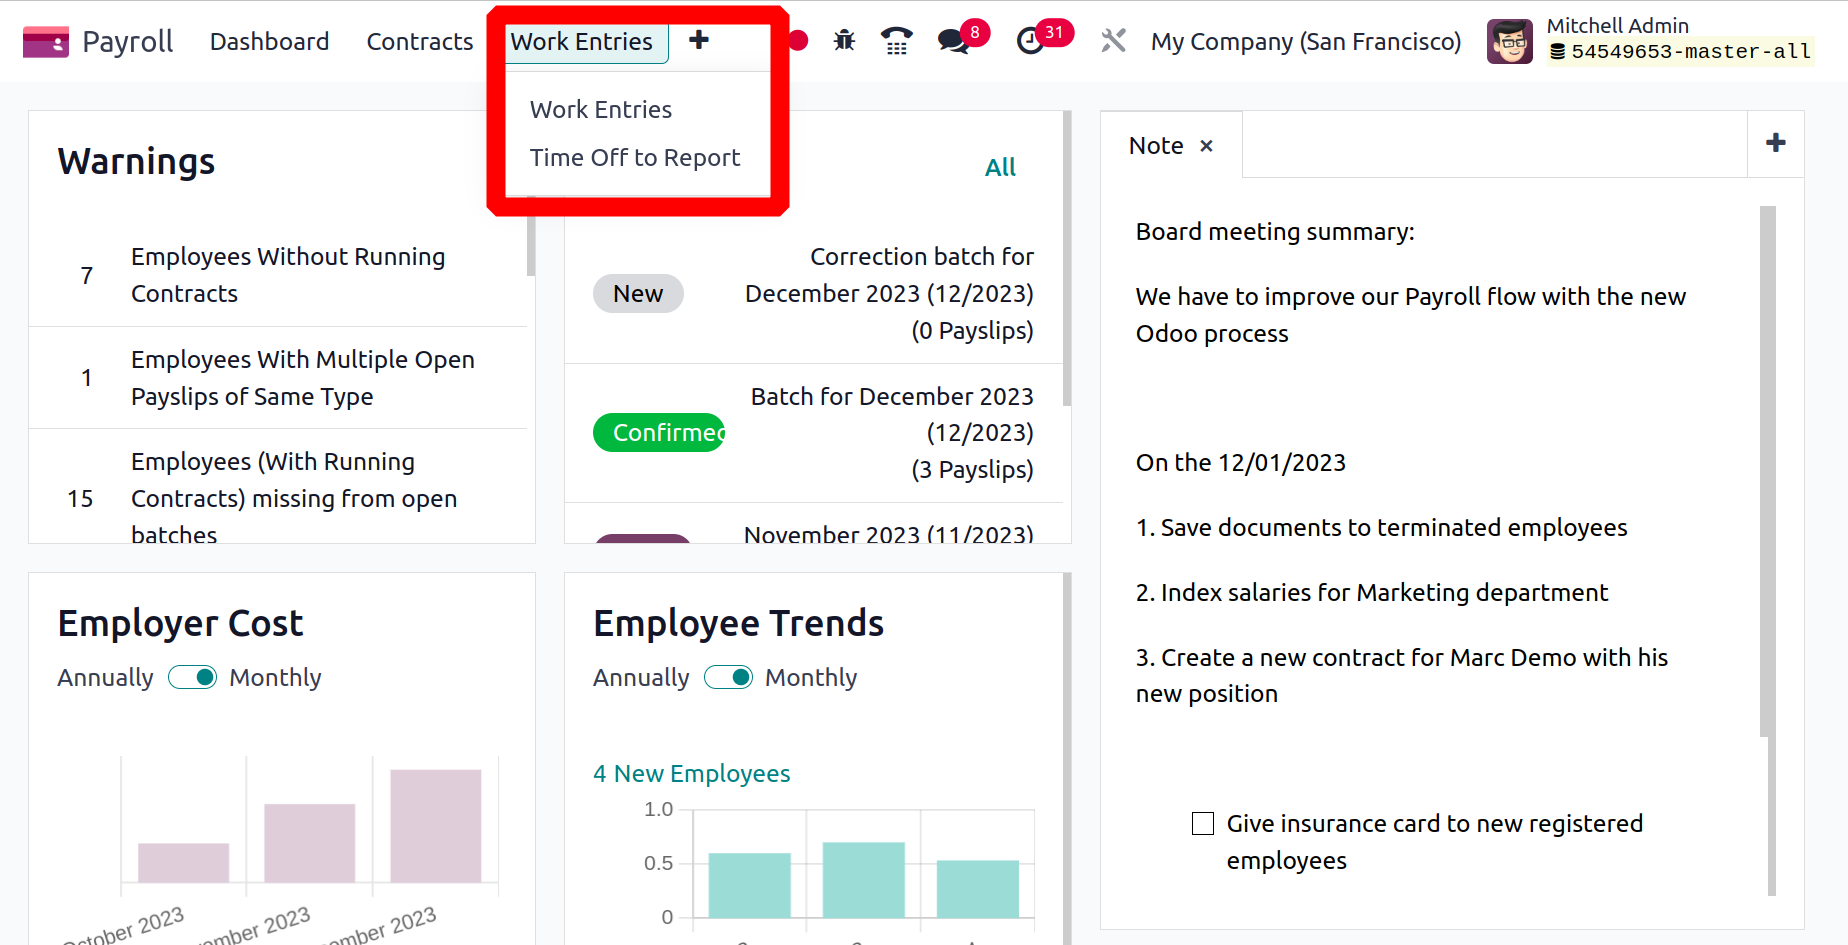Click the red recording dot icon
This screenshot has width=1848, height=945.
coord(798,41)
